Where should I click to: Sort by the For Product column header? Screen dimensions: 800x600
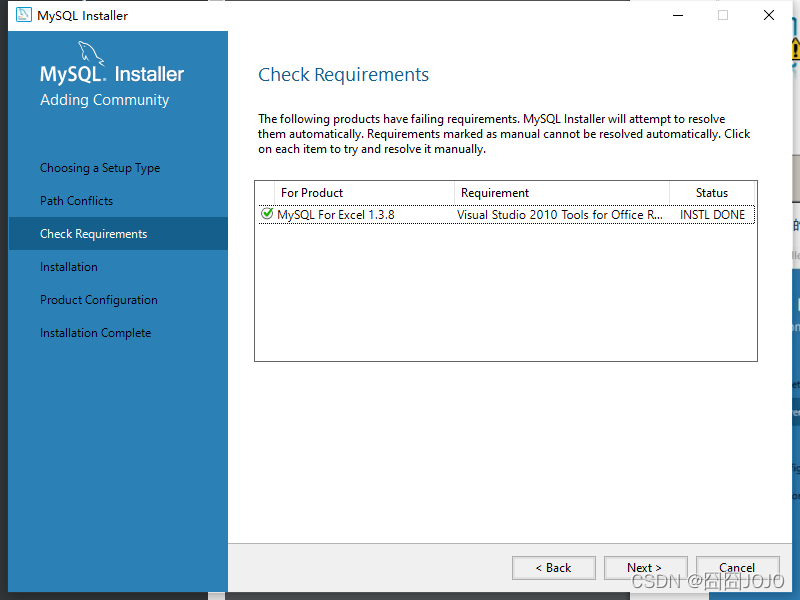click(x=364, y=193)
